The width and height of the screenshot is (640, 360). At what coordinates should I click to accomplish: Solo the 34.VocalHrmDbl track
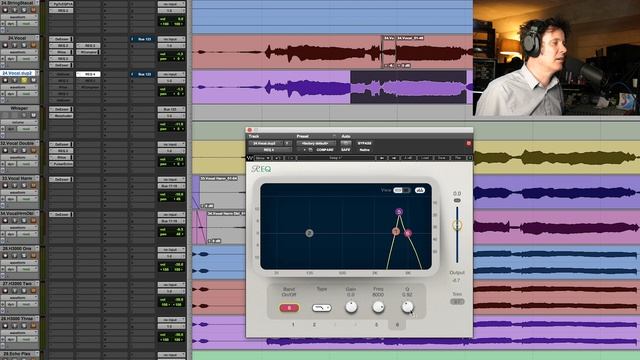point(24,220)
